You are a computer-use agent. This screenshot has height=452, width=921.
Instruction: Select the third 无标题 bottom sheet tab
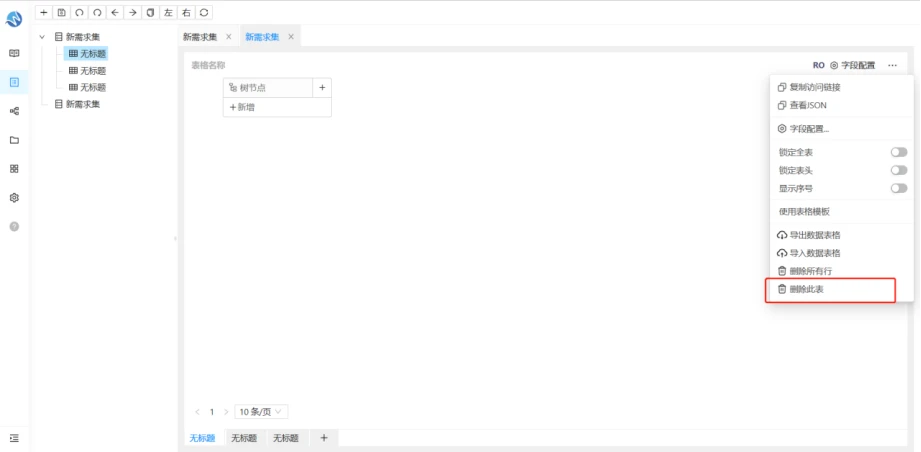286,438
